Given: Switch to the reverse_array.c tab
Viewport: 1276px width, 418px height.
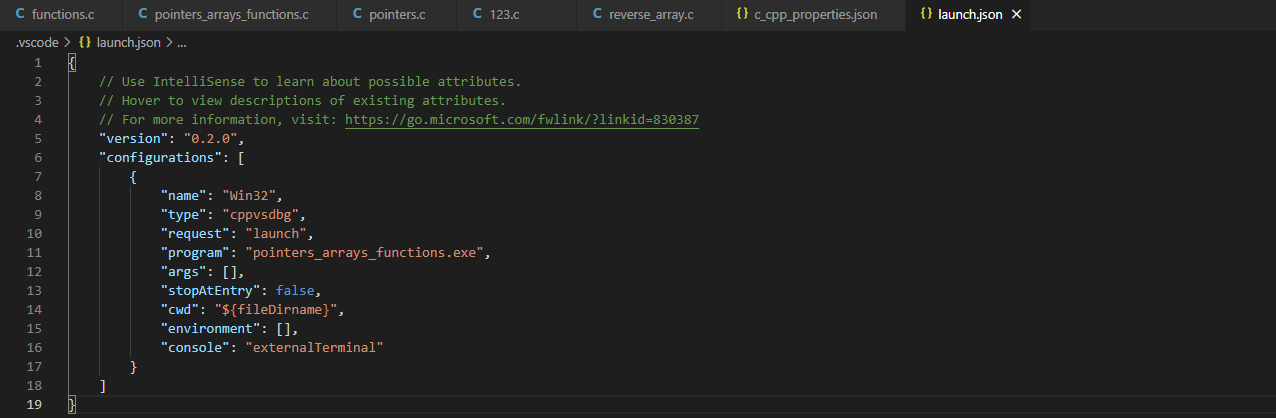Looking at the screenshot, I should [x=647, y=15].
